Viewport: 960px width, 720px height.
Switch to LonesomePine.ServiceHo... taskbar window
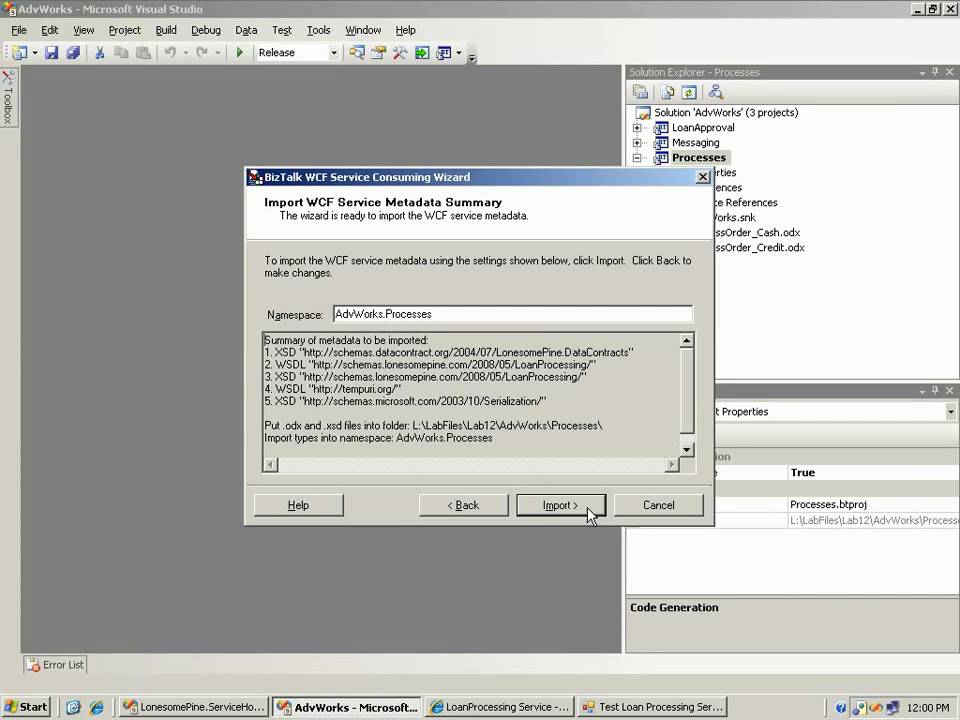coord(193,707)
